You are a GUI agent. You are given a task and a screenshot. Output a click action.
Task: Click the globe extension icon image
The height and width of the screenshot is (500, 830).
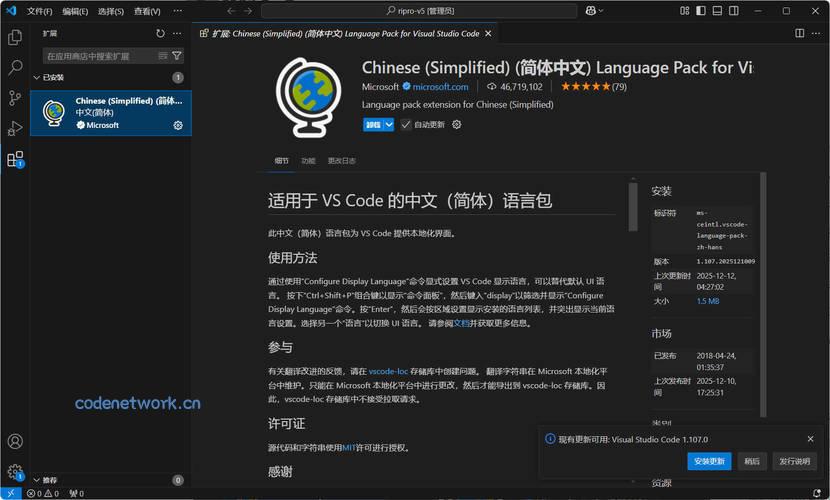(309, 98)
